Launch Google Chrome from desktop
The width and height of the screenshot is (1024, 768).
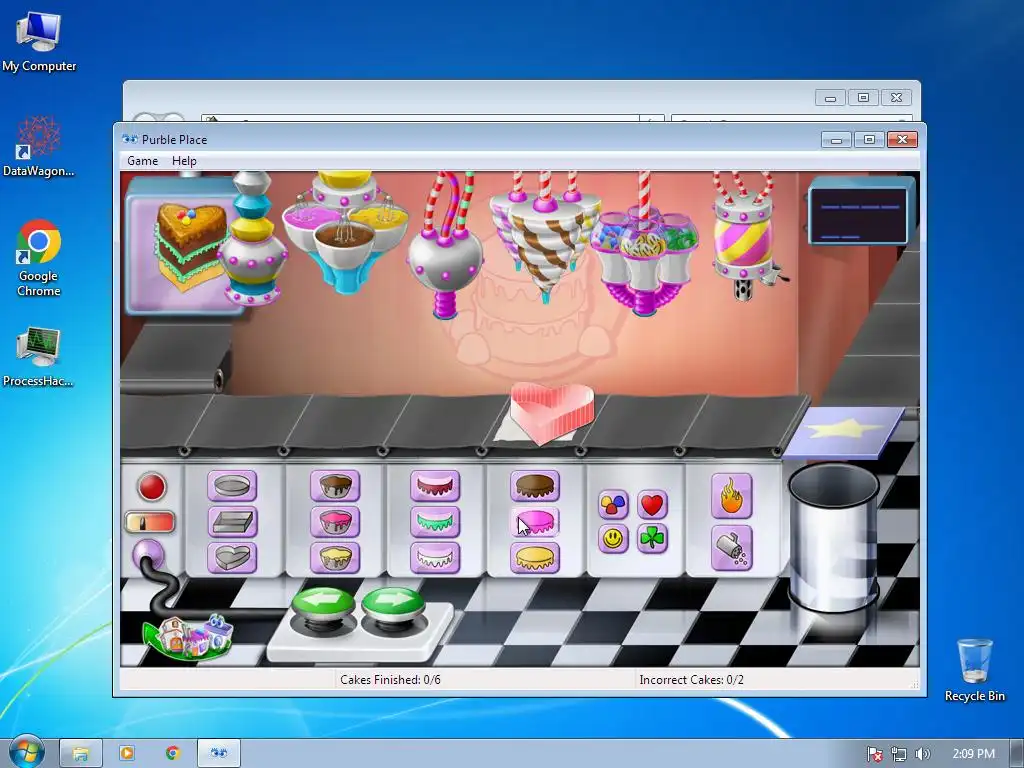pyautogui.click(x=39, y=259)
